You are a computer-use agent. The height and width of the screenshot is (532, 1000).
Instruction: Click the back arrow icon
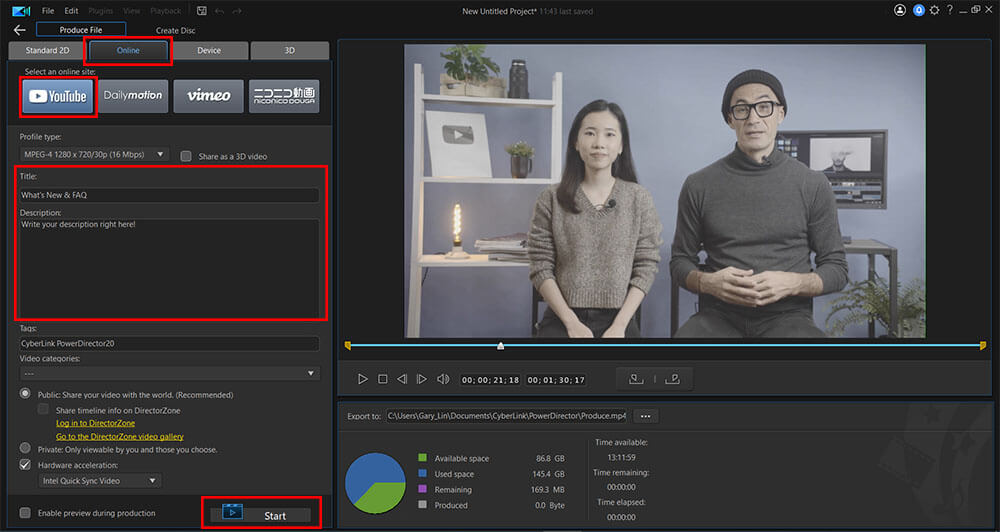click(x=19, y=30)
